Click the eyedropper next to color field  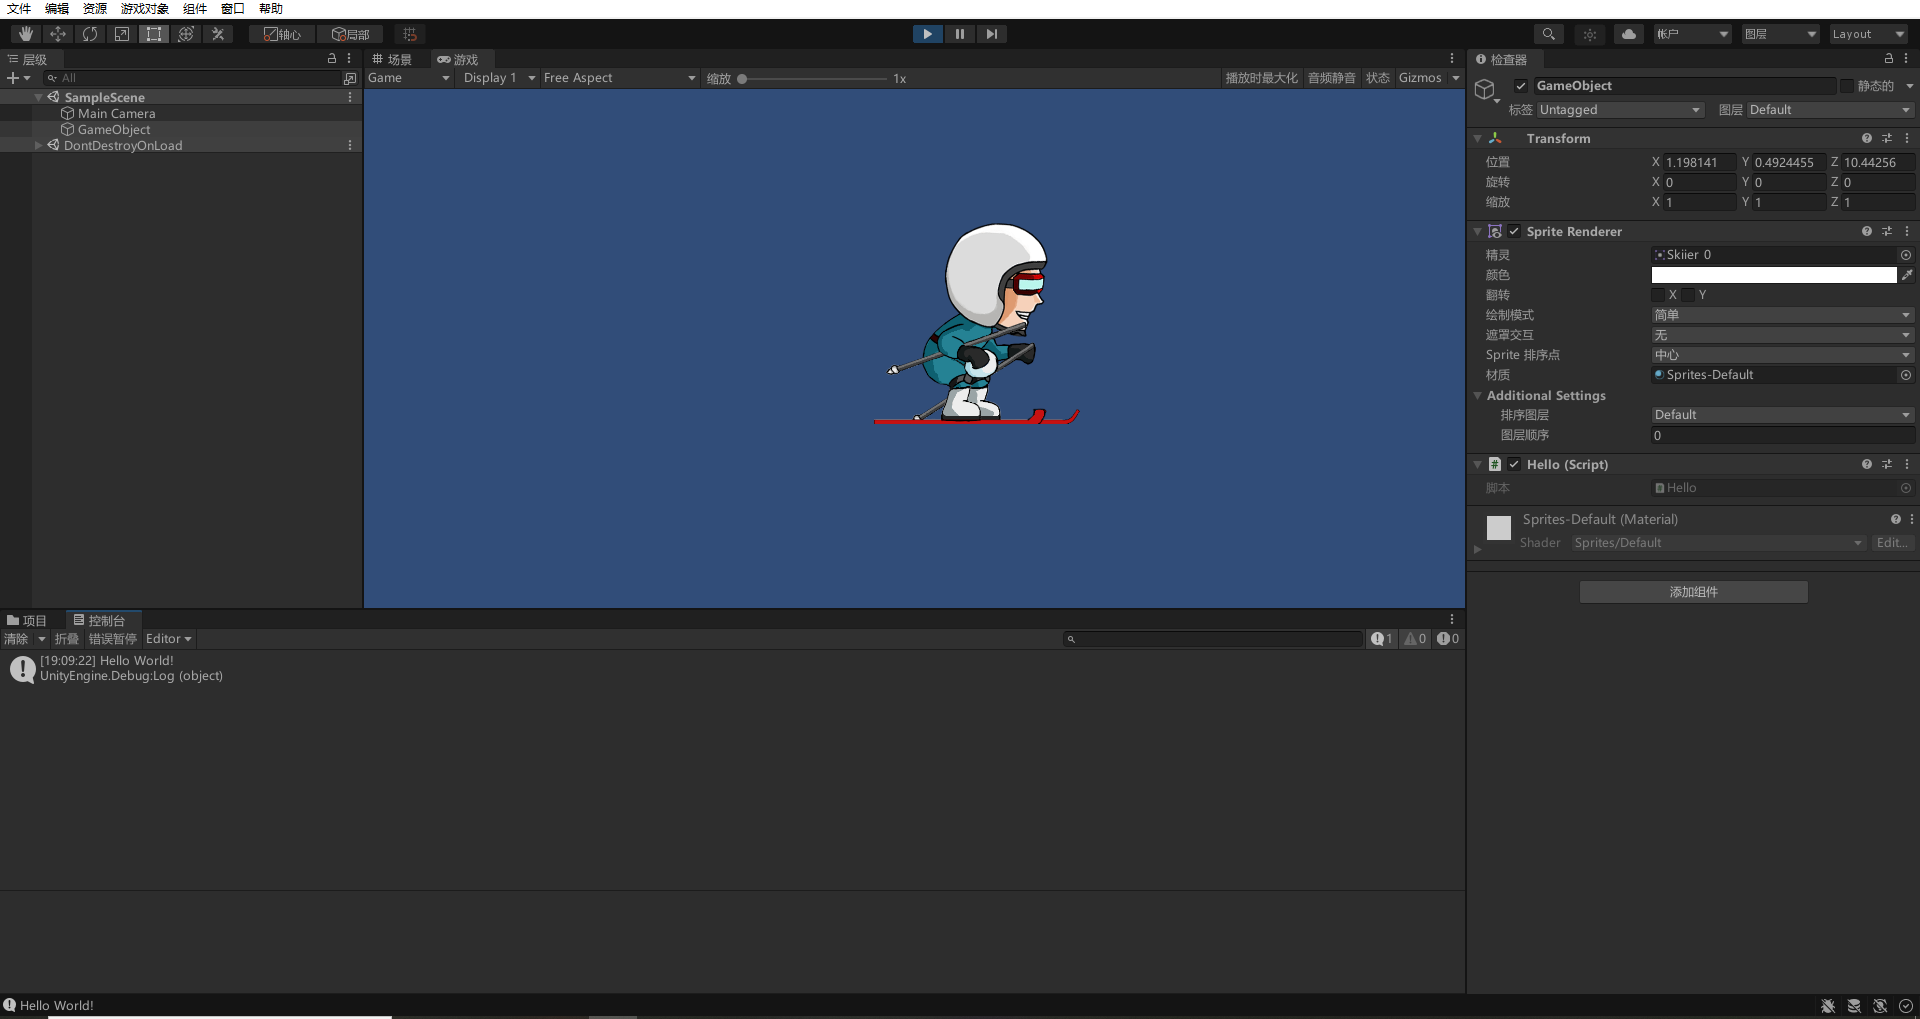1907,275
